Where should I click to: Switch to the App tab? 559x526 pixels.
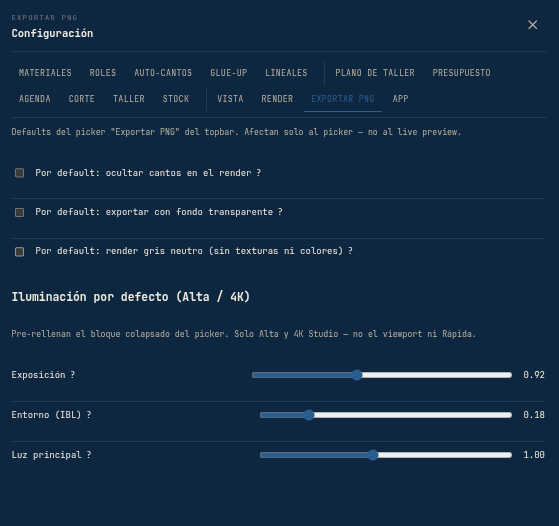click(400, 99)
